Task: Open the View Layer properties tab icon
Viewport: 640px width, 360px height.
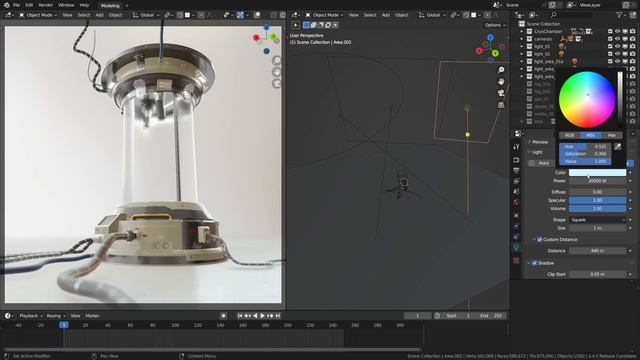Action: pos(516,181)
